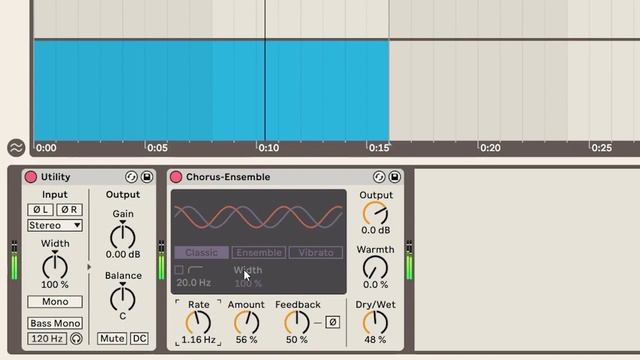Click the chorus LFO waveform display

[258, 217]
